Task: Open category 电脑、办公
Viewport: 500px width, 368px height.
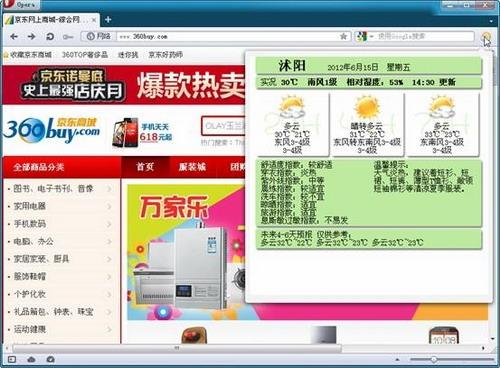Action: (33, 241)
